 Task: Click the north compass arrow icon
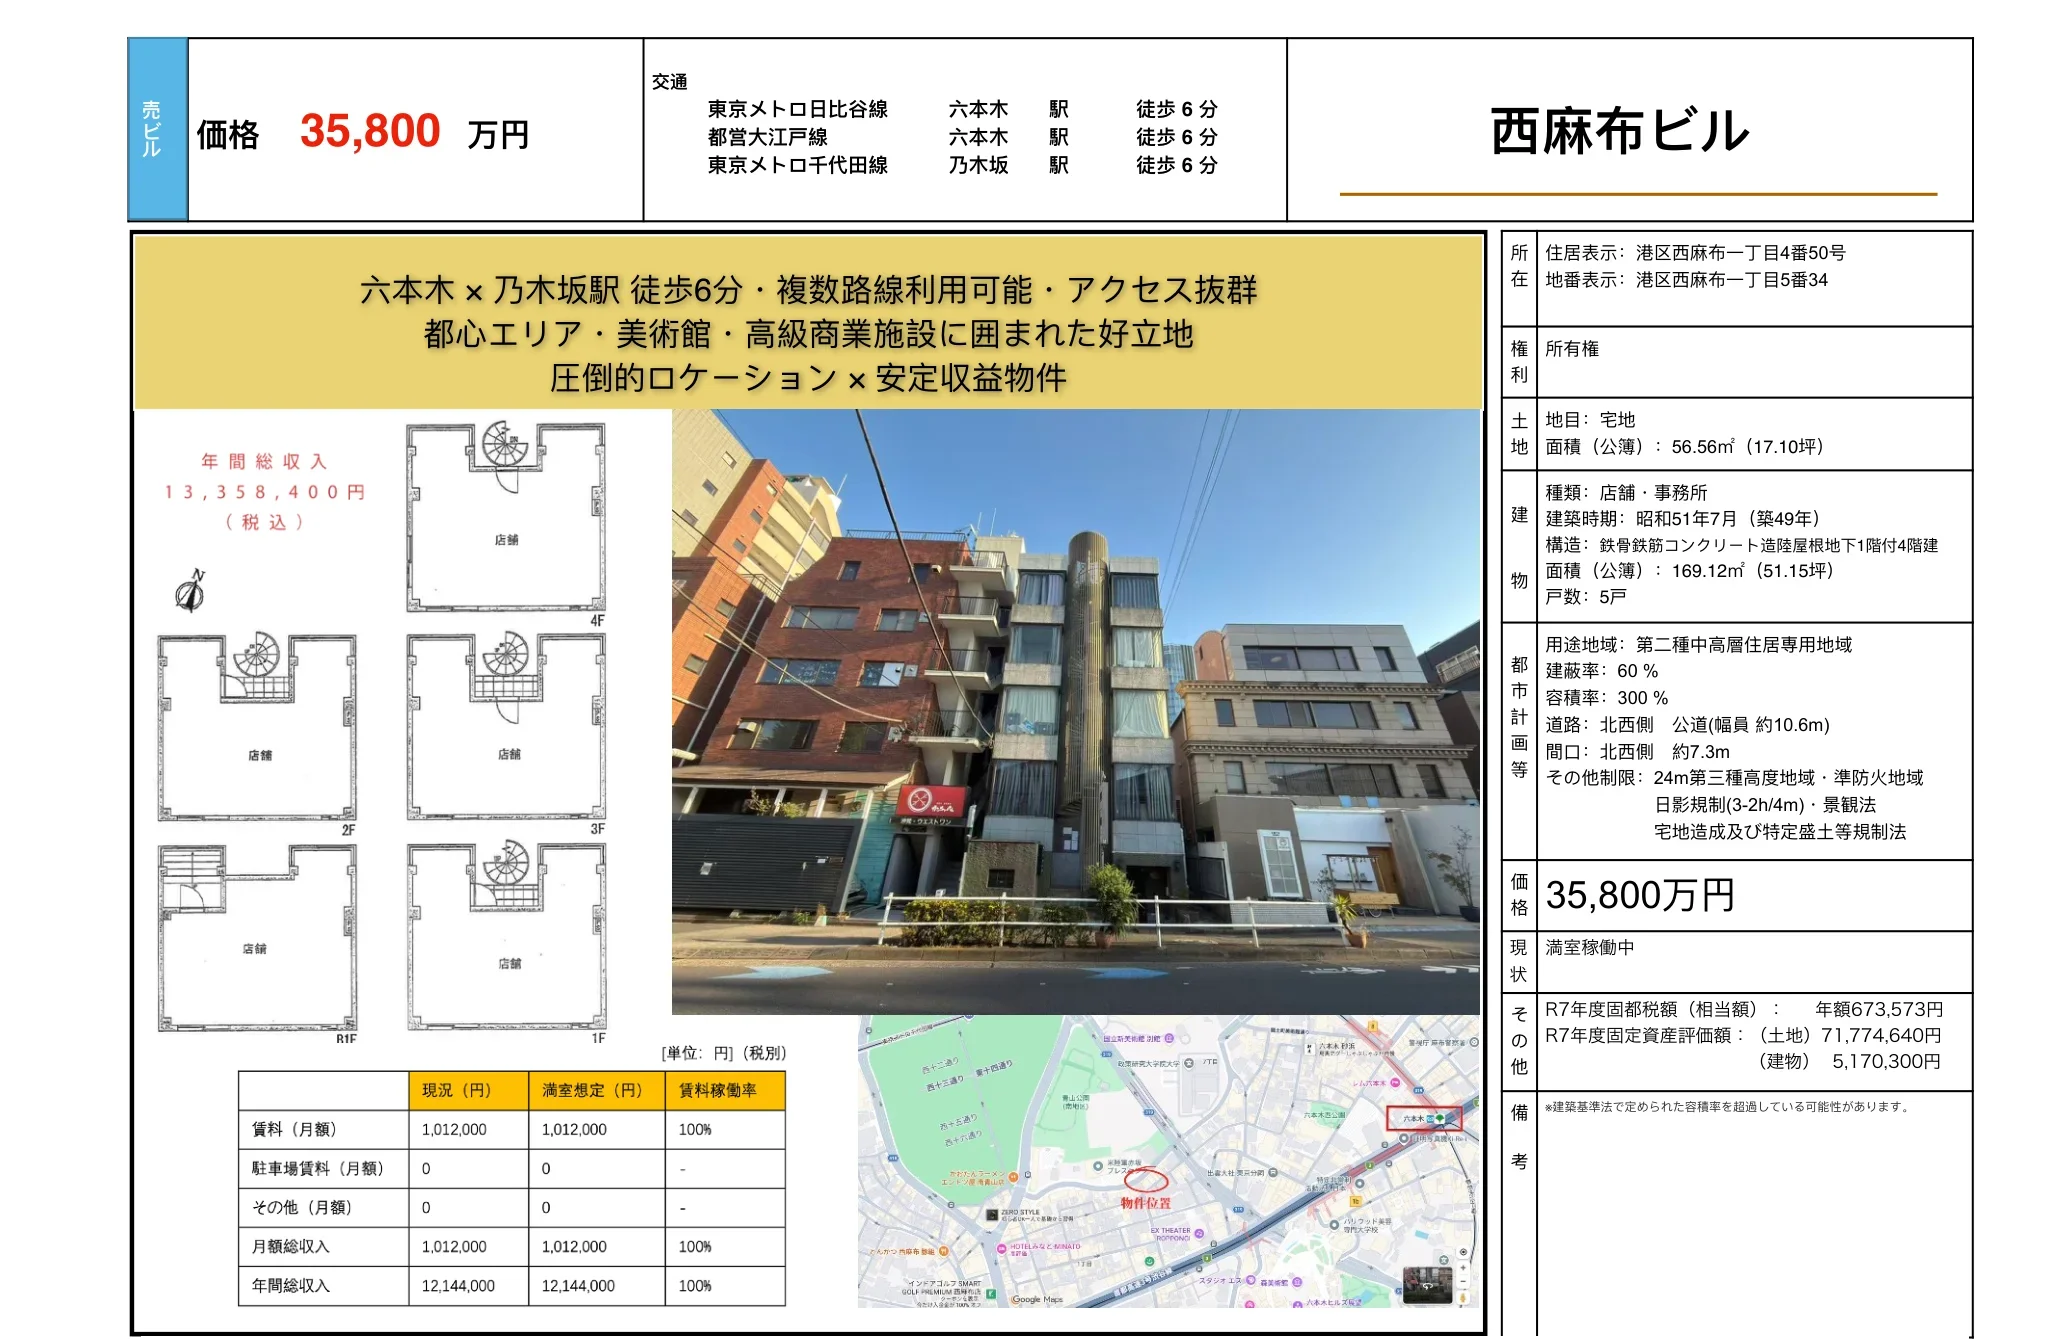click(x=190, y=590)
